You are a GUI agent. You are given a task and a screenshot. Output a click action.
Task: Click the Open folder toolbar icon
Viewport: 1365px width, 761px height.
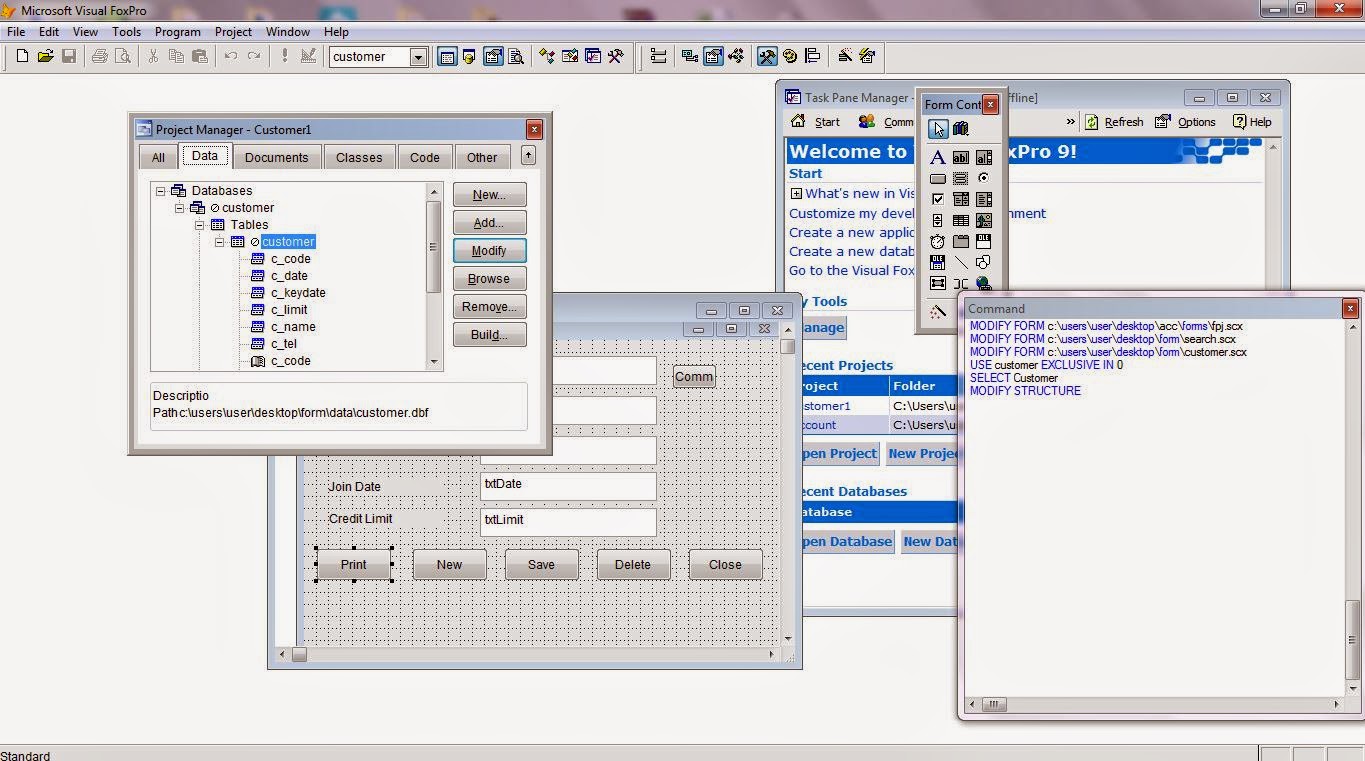pyautogui.click(x=46, y=57)
